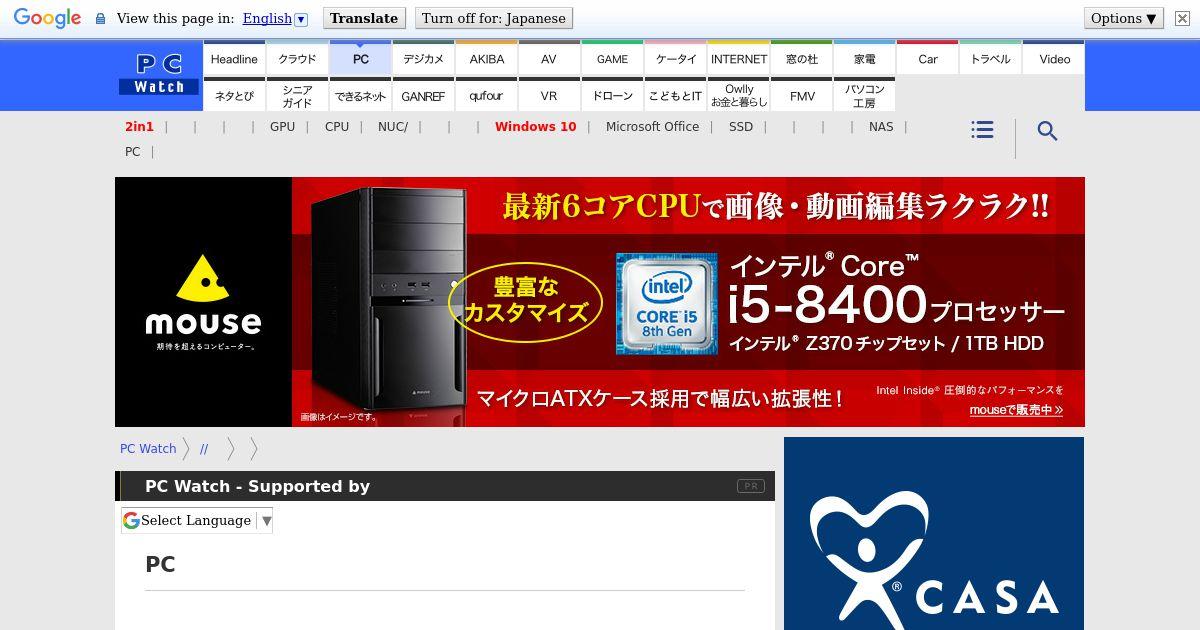Image resolution: width=1200 pixels, height=630 pixels.
Task: Open the hamburger list menu icon
Action: click(982, 130)
